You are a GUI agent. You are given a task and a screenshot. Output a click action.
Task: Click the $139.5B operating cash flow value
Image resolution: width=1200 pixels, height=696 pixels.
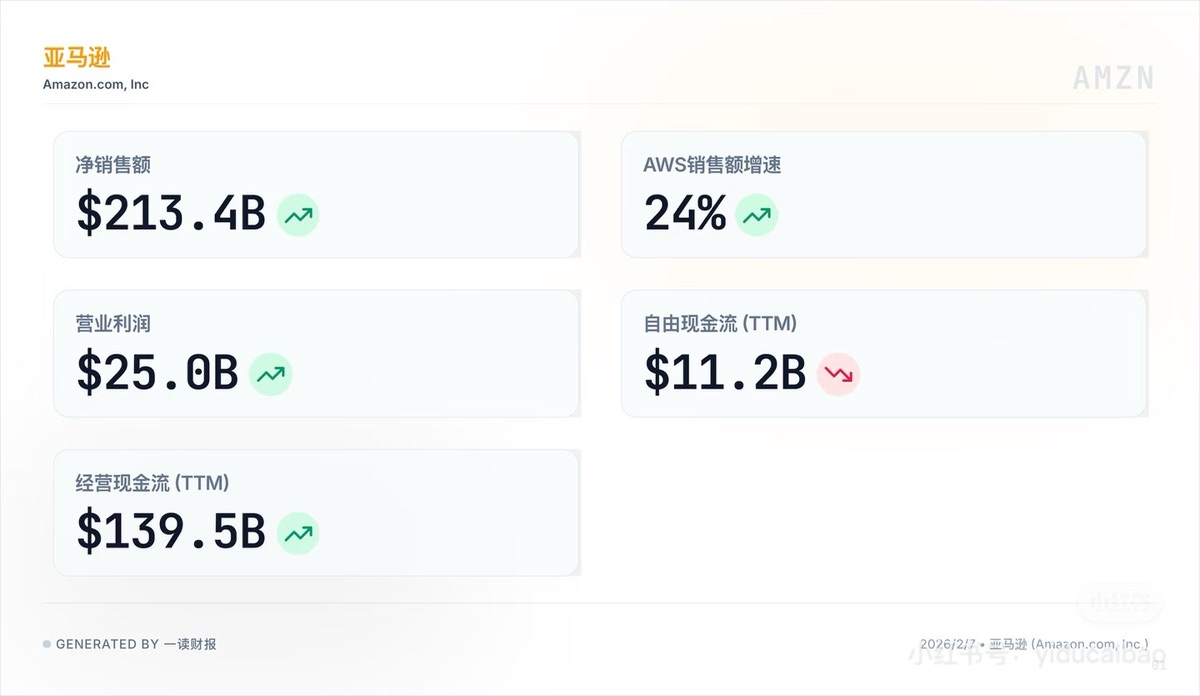tap(171, 532)
